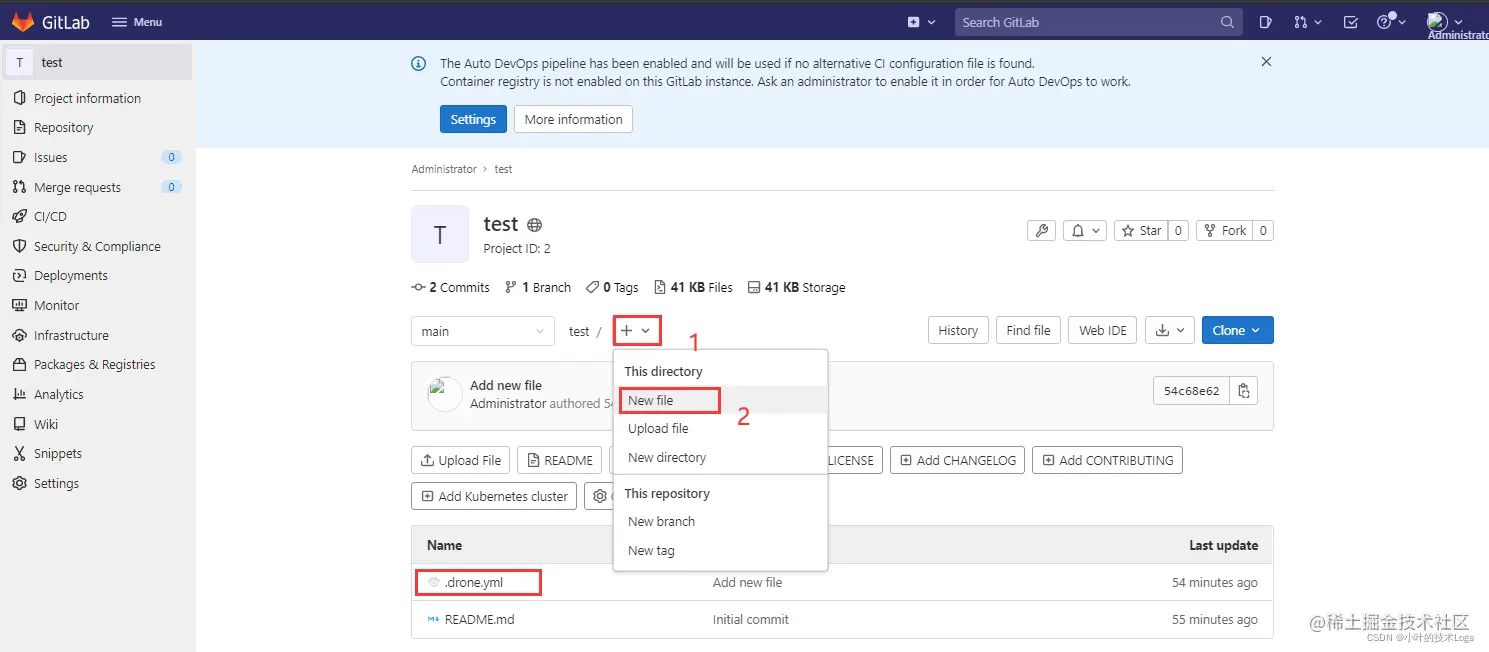
Task: Click the GitLab fox logo
Action: [x=22, y=22]
